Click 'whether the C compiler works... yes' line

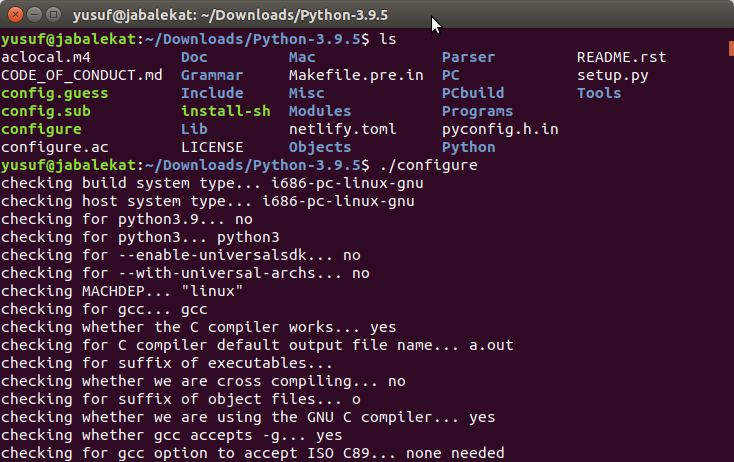(x=198, y=328)
